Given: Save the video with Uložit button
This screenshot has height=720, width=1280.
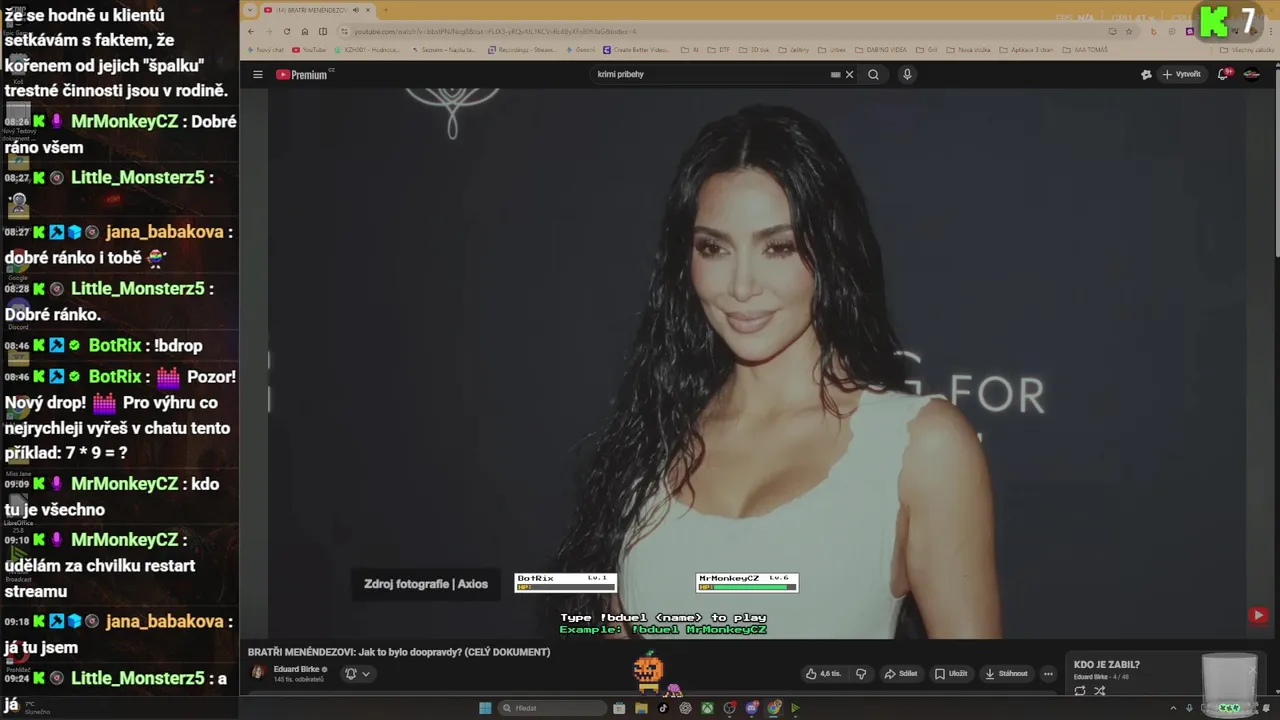Looking at the screenshot, I should 951,674.
